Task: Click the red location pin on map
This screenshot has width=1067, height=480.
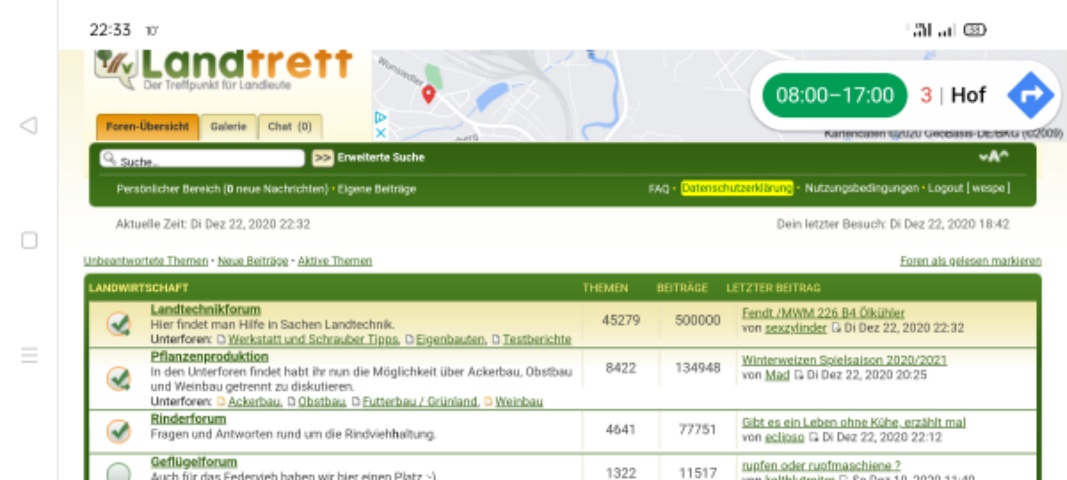Action: click(428, 94)
